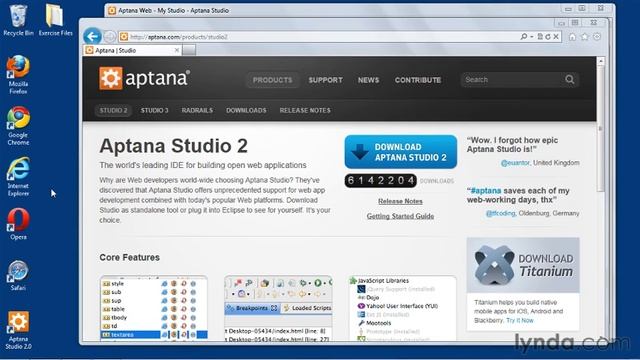
Task: Launch Google Chrome from desktop
Action: tap(18, 126)
